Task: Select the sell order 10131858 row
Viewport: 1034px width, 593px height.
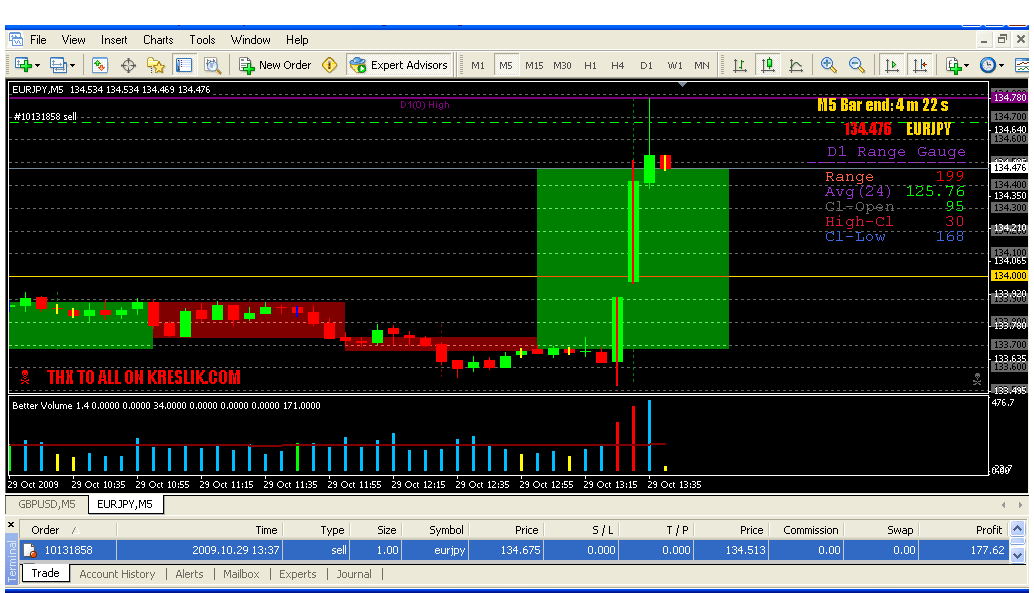Action: [500, 550]
